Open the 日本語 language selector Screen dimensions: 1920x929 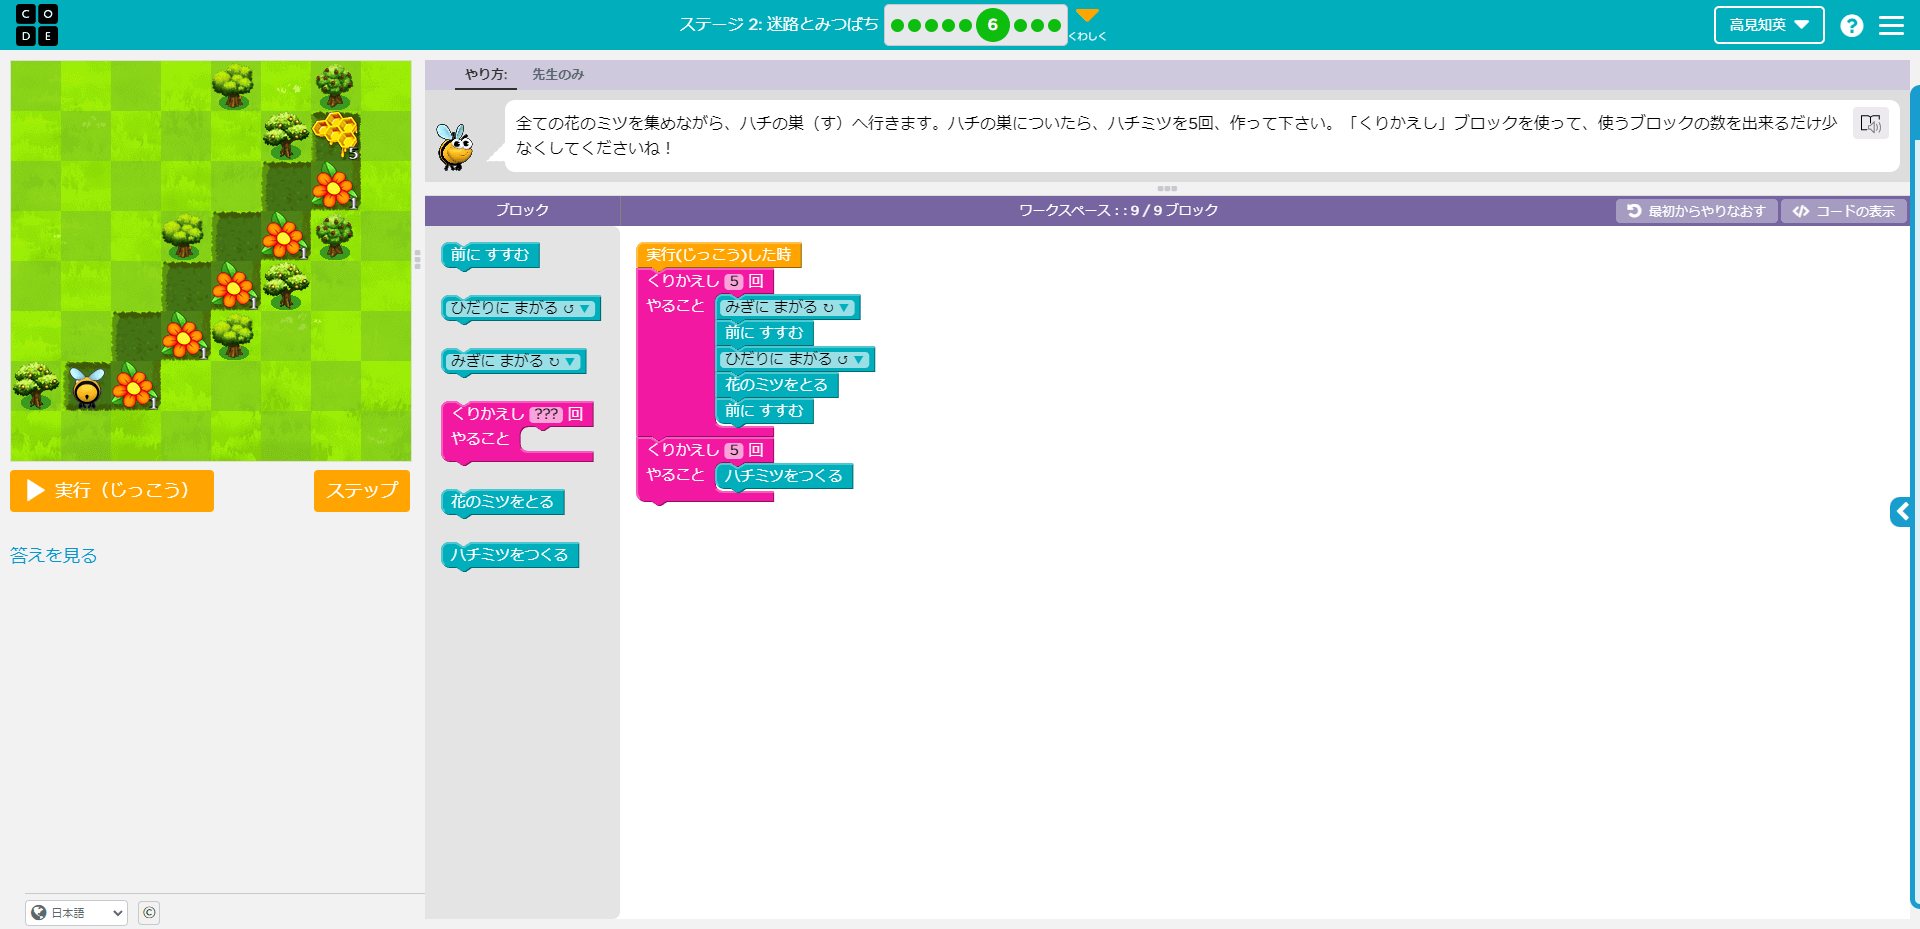(77, 912)
